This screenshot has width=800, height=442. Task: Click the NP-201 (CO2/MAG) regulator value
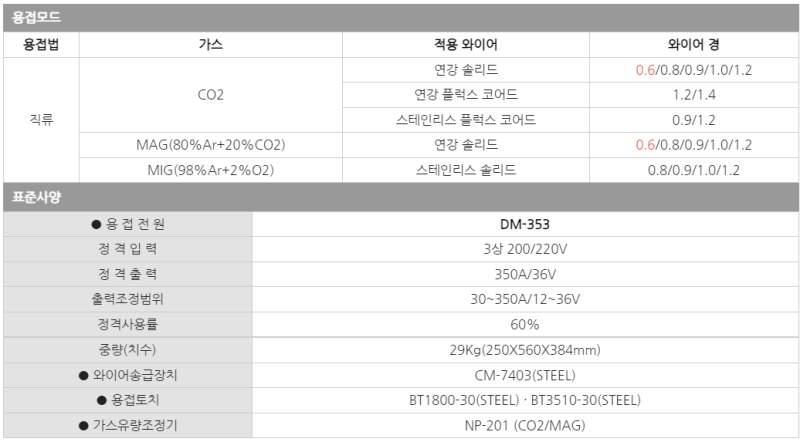(x=525, y=426)
